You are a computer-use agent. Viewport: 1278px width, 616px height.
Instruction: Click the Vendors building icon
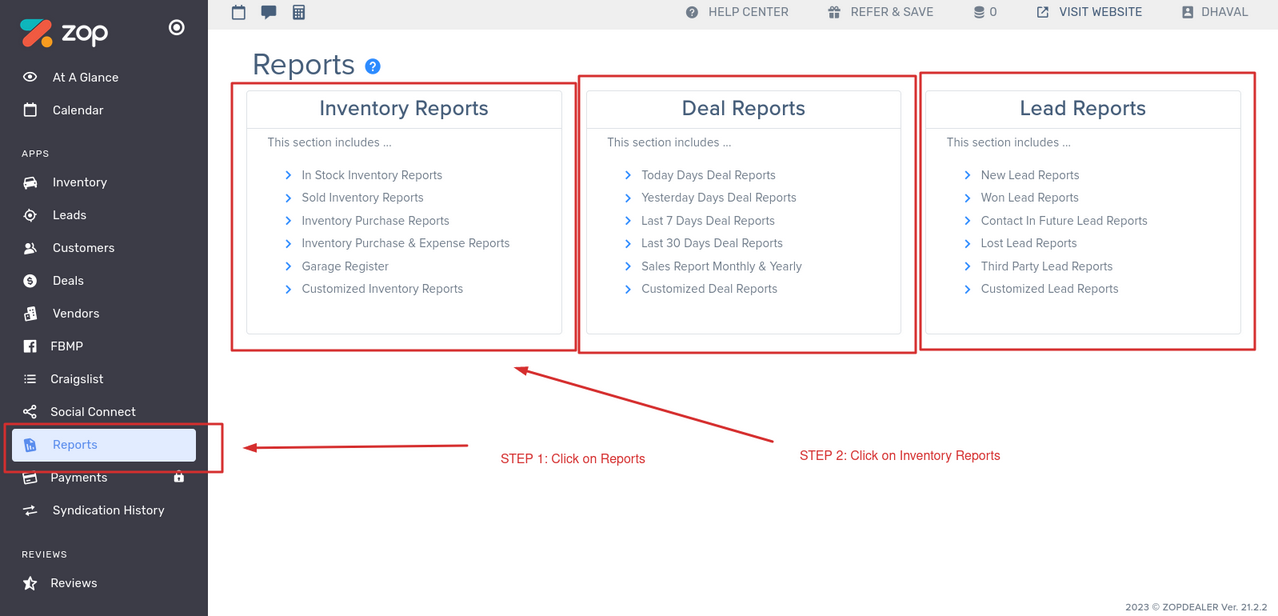[x=30, y=313]
